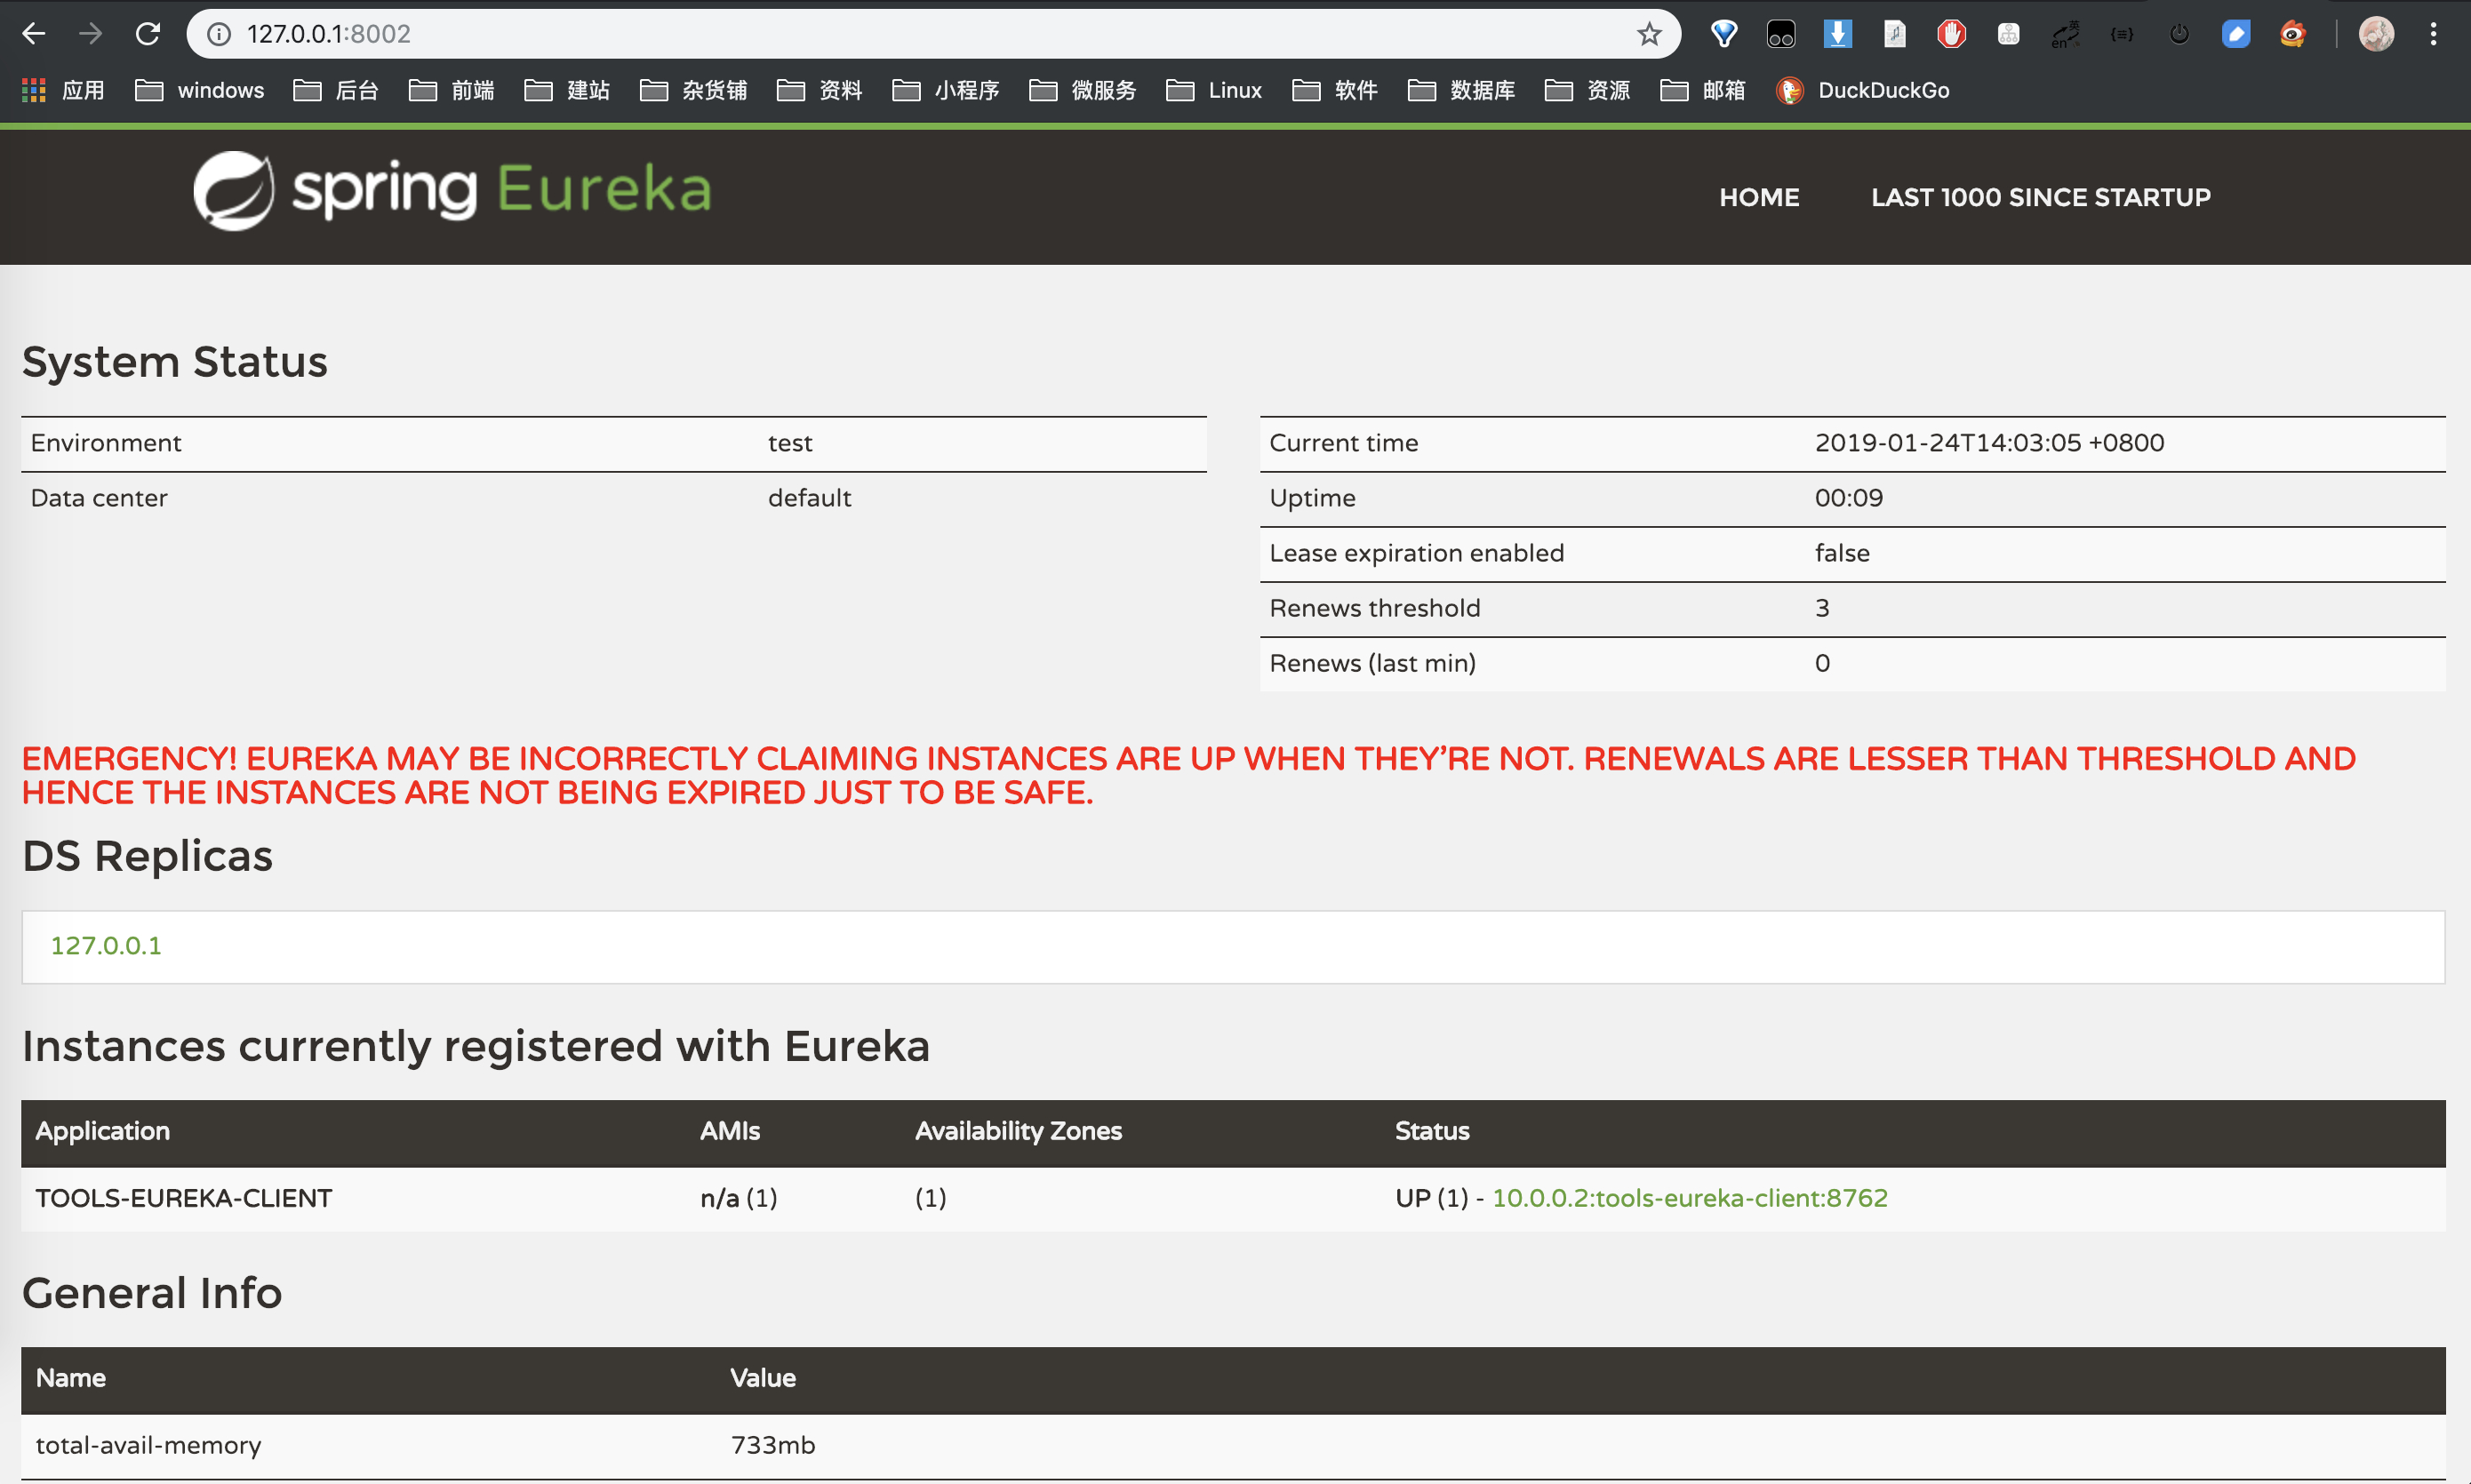2471x1484 pixels.
Task: Open the JSON braces formatter extension
Action: 2121,34
